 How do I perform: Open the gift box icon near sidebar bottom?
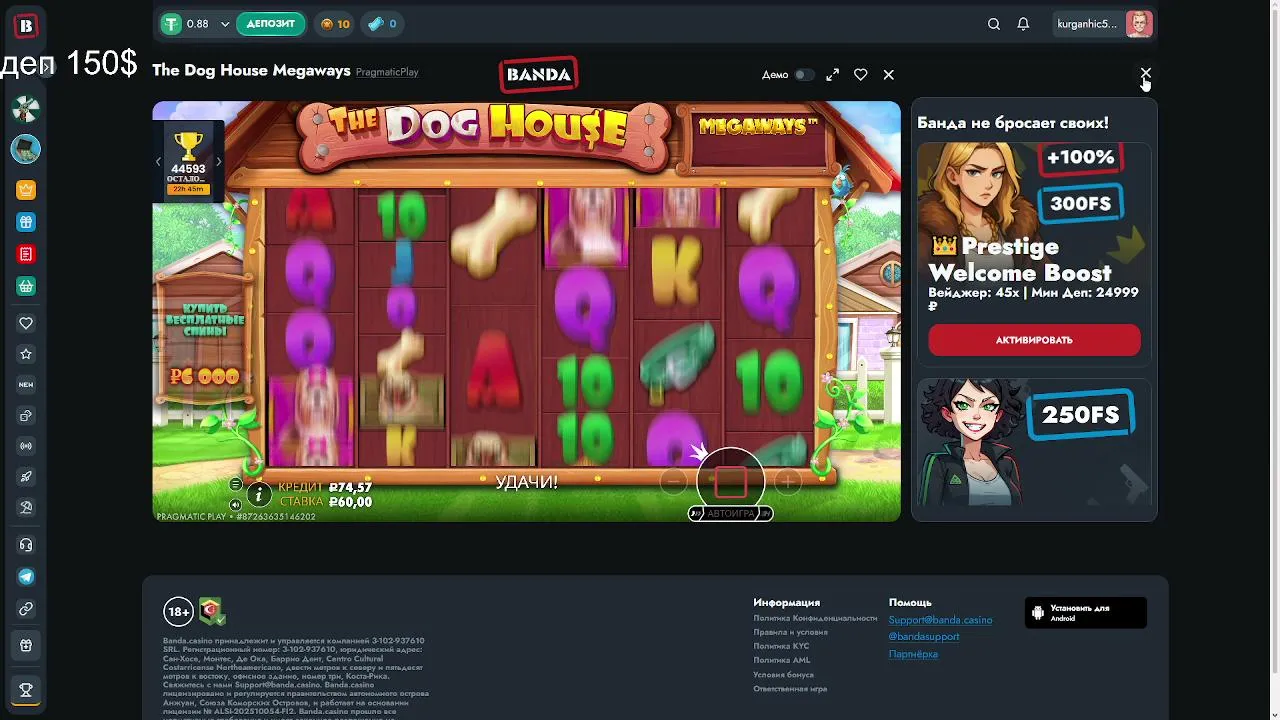click(26, 646)
